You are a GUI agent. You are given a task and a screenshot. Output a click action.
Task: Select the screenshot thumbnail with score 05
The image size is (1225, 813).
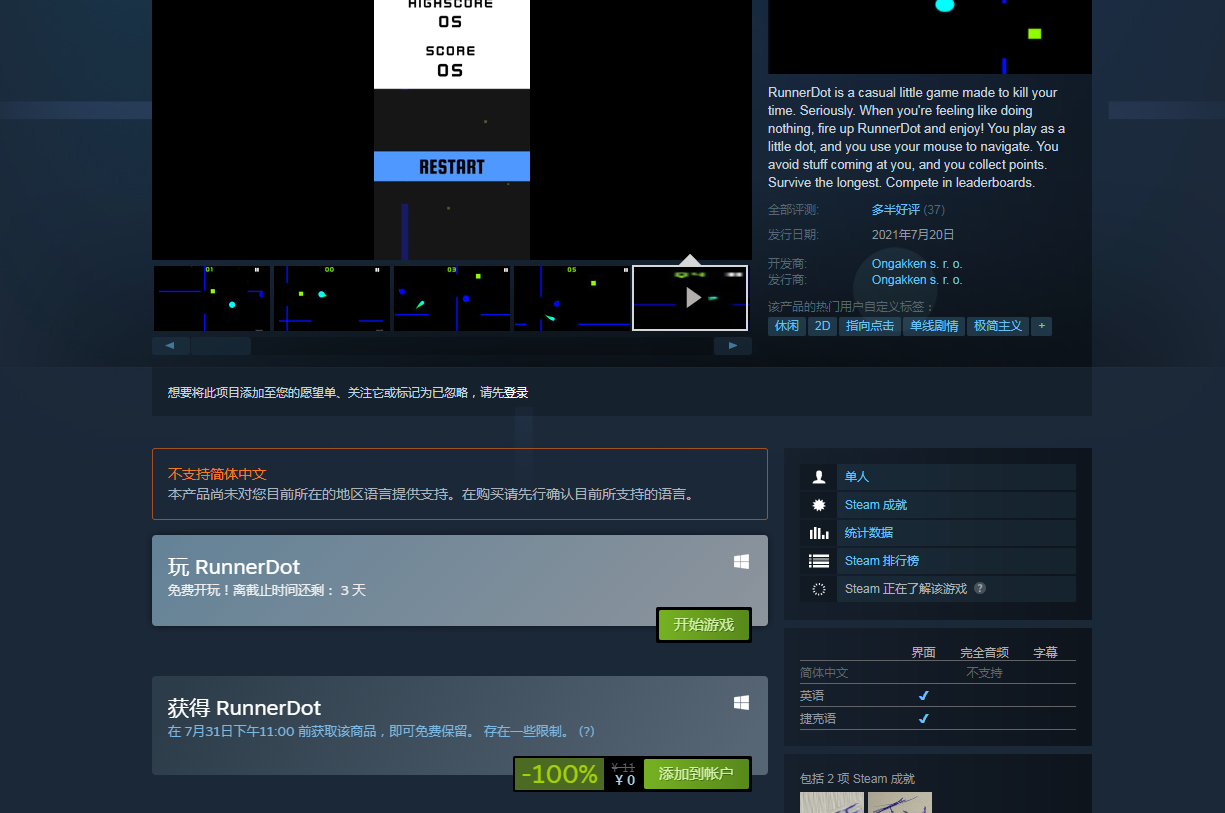click(572, 298)
